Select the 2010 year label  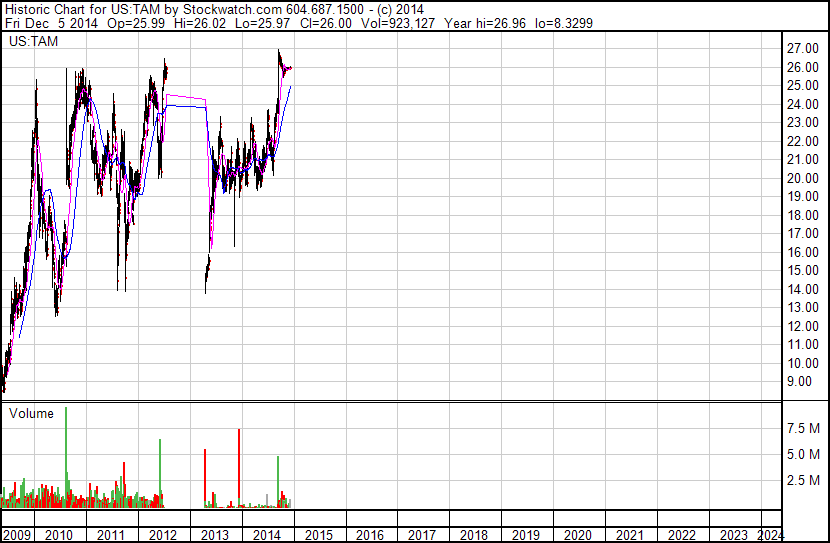59,535
